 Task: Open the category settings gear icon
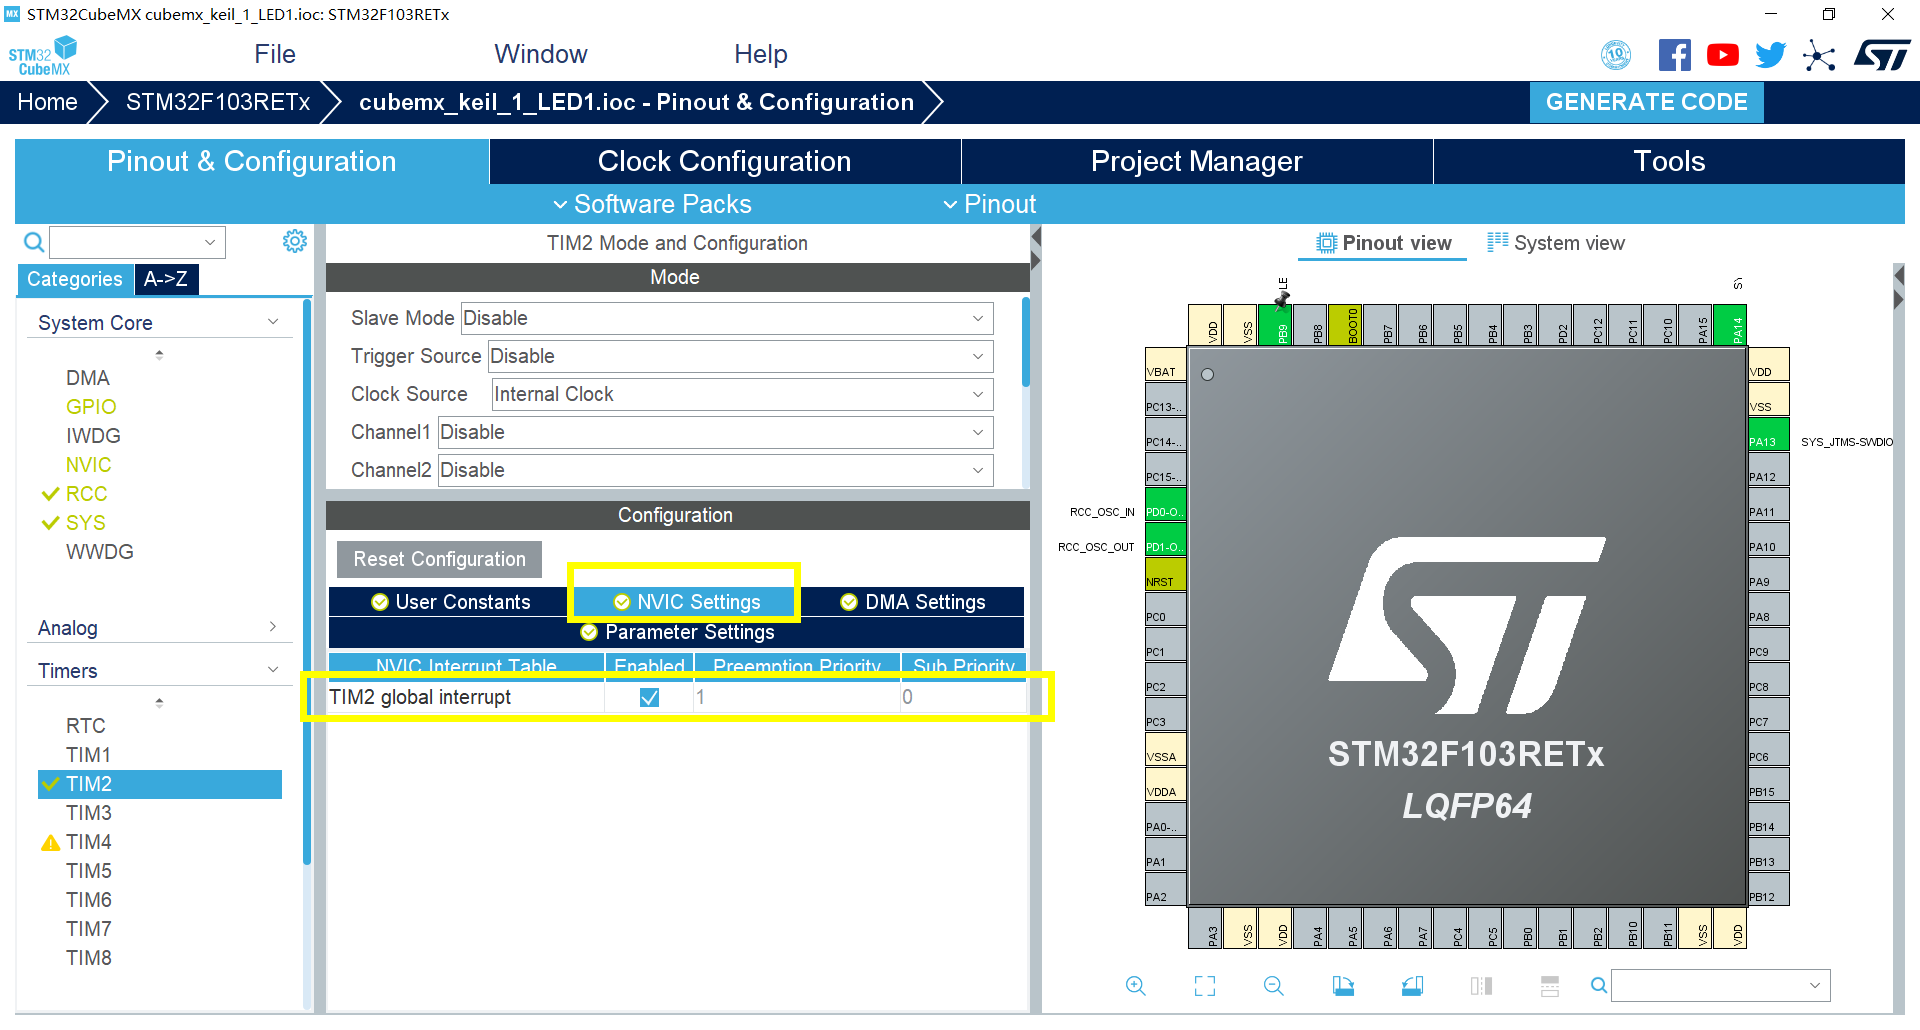pos(295,241)
